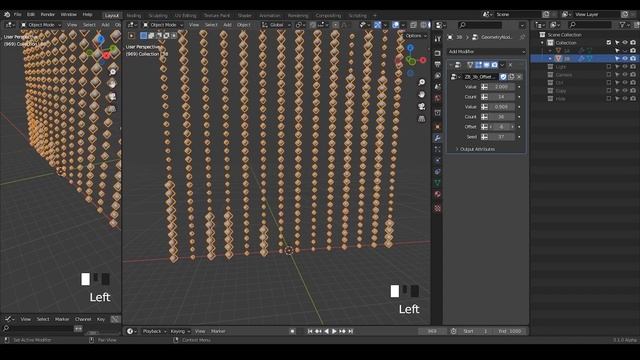Toggle modifier show in edit mode

coord(479,65)
